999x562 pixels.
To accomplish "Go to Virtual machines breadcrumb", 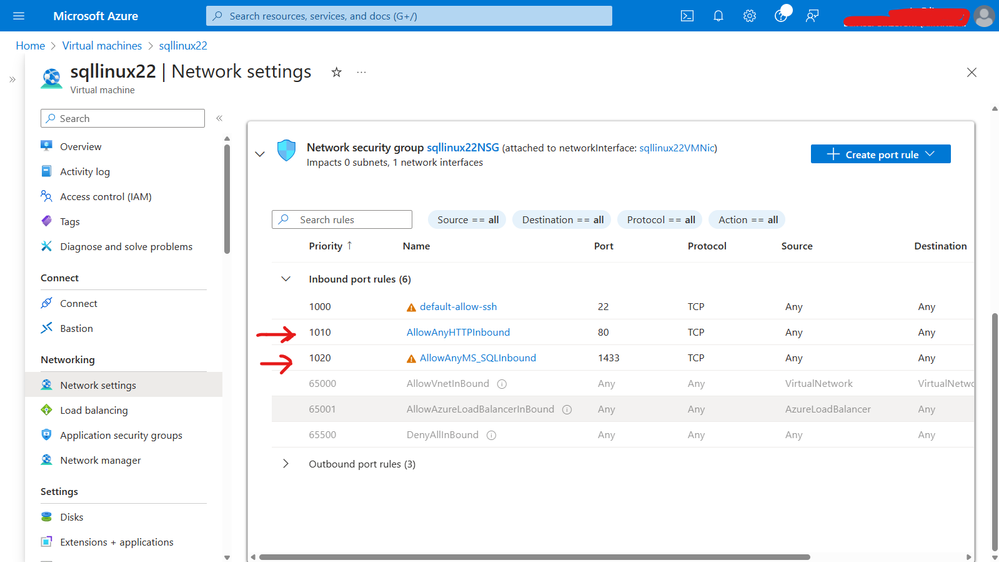I will (x=102, y=46).
